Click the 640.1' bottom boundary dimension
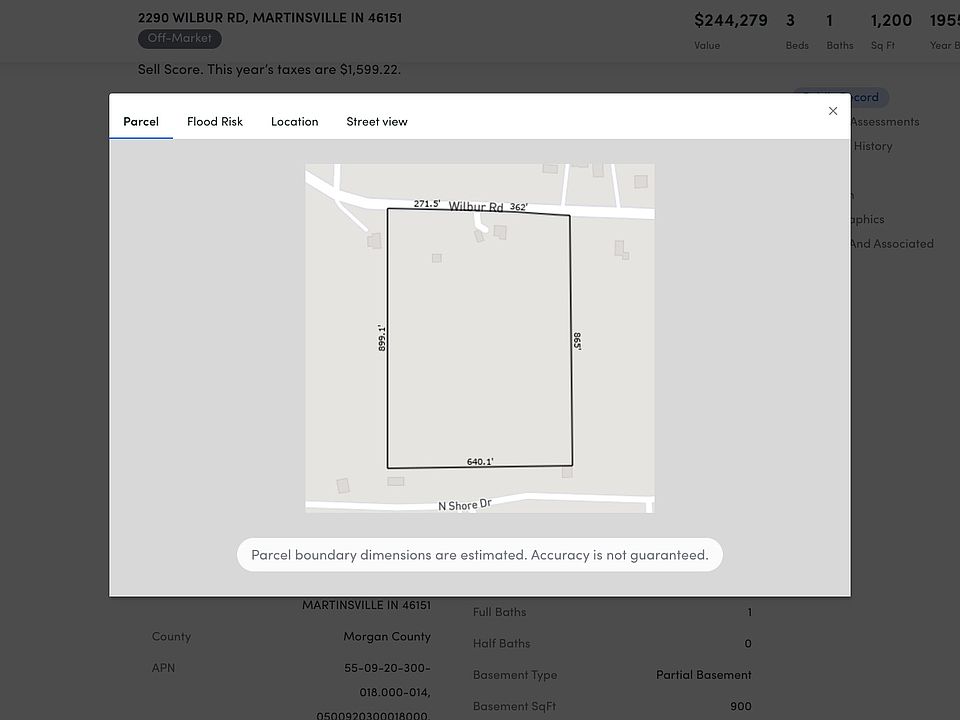 480,462
